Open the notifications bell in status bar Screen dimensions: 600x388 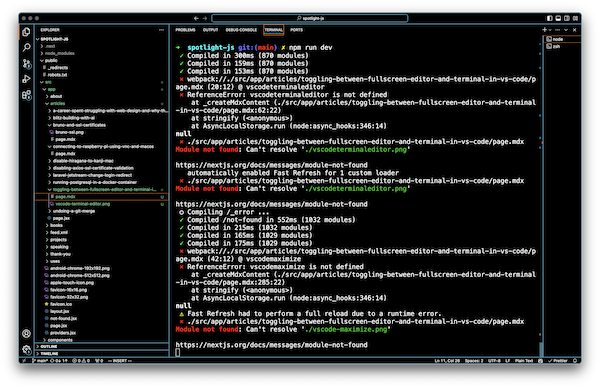tap(575, 361)
